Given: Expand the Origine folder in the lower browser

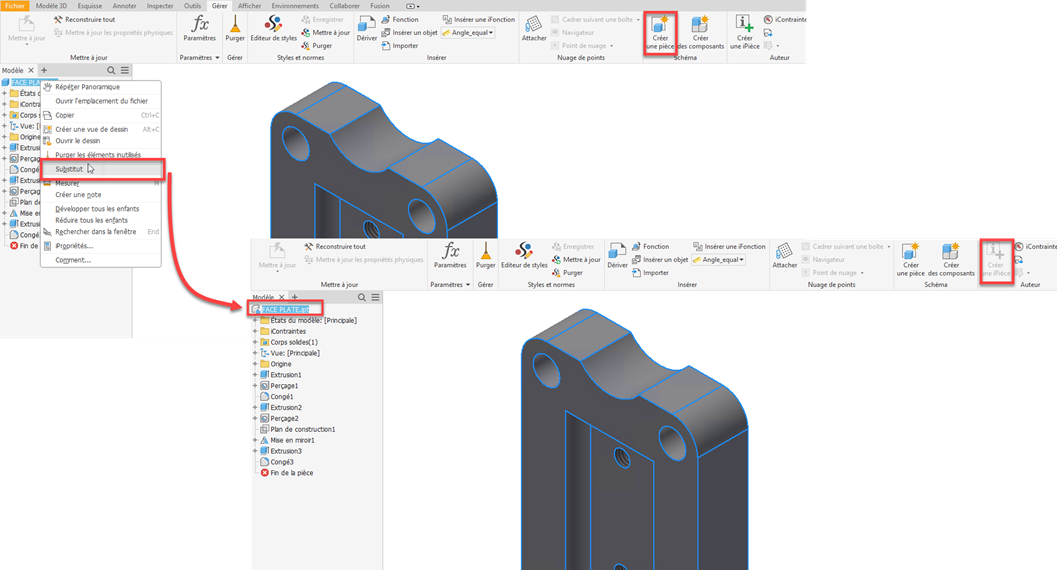Looking at the screenshot, I should click(255, 364).
